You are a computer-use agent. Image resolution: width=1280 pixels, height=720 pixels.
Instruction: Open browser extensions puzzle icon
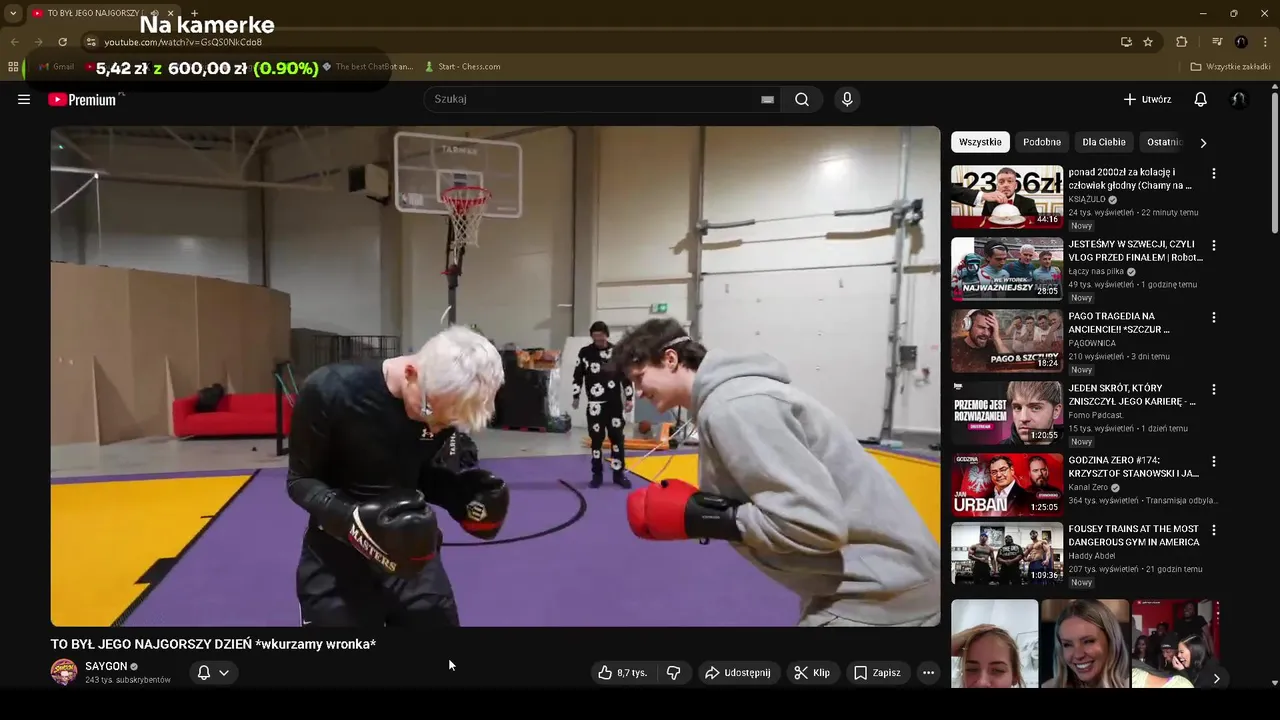[x=1181, y=42]
